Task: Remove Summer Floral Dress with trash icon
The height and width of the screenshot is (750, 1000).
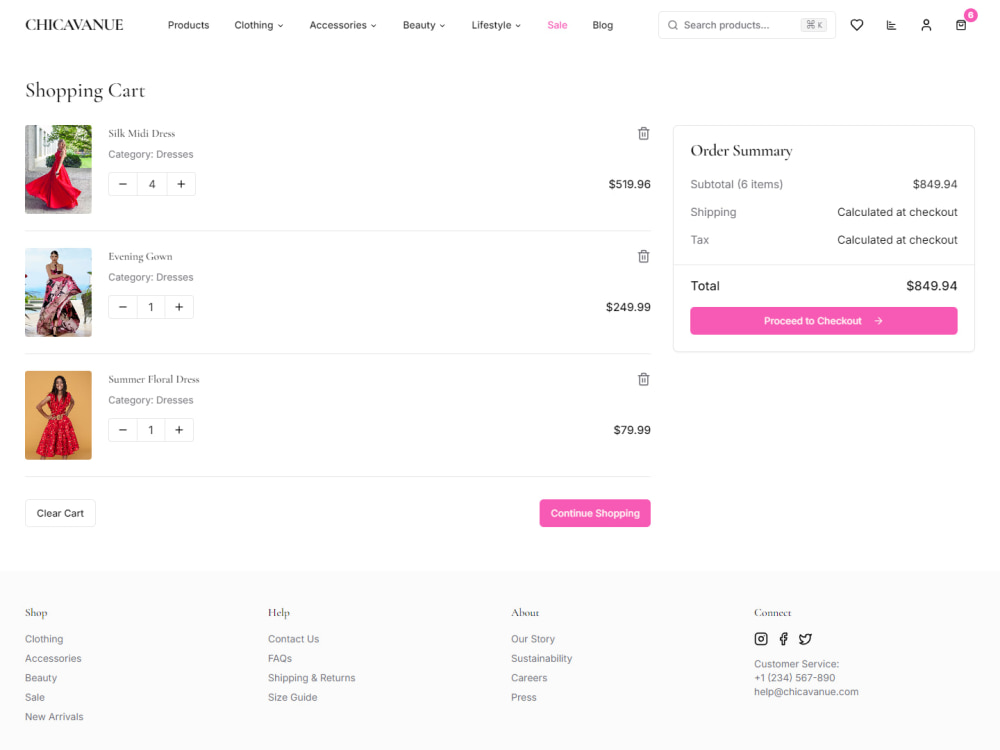Action: pos(643,379)
